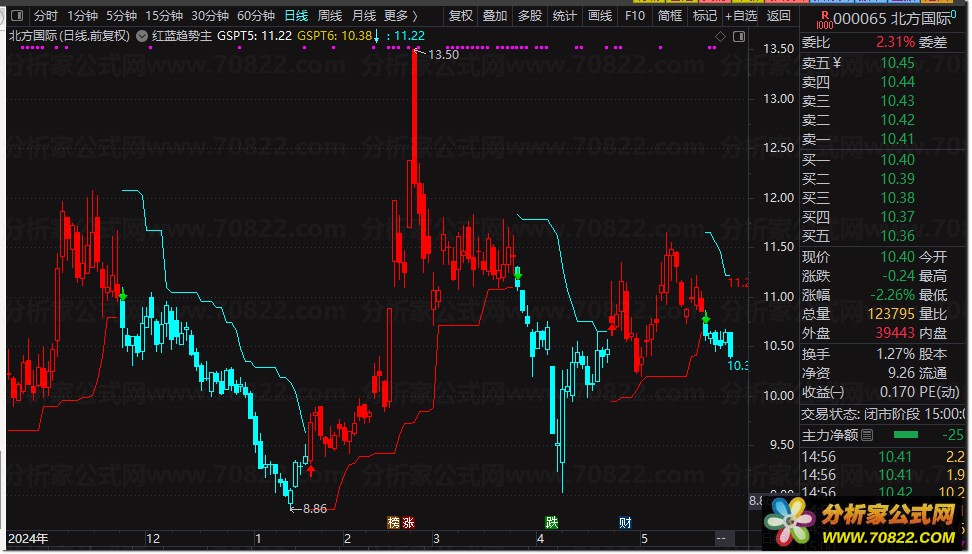Image resolution: width=972 pixels, height=554 pixels.
Task: Click the R 1000 margin-trading badge
Action: pyautogui.click(x=824, y=20)
